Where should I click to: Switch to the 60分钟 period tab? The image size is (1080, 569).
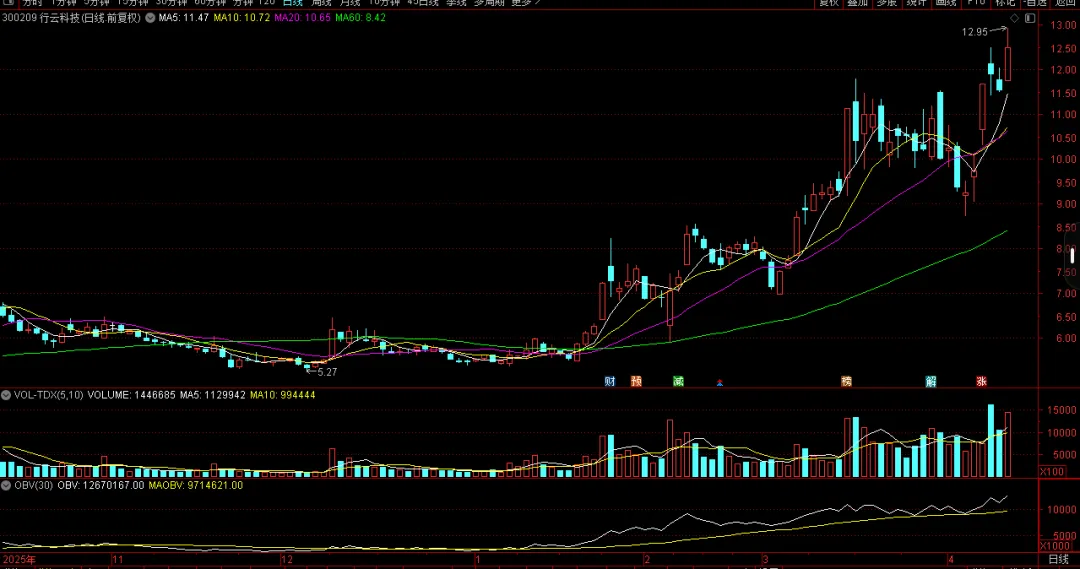click(x=210, y=3)
